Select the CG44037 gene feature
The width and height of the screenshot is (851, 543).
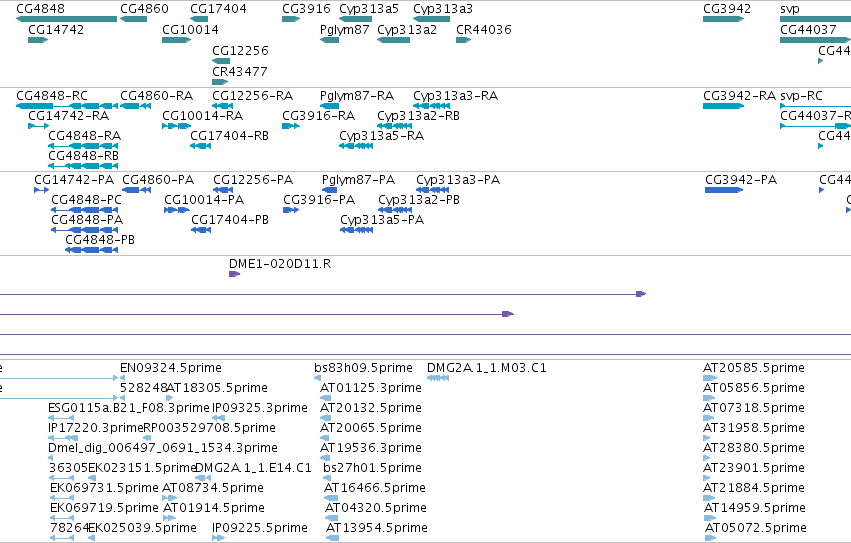tap(815, 40)
